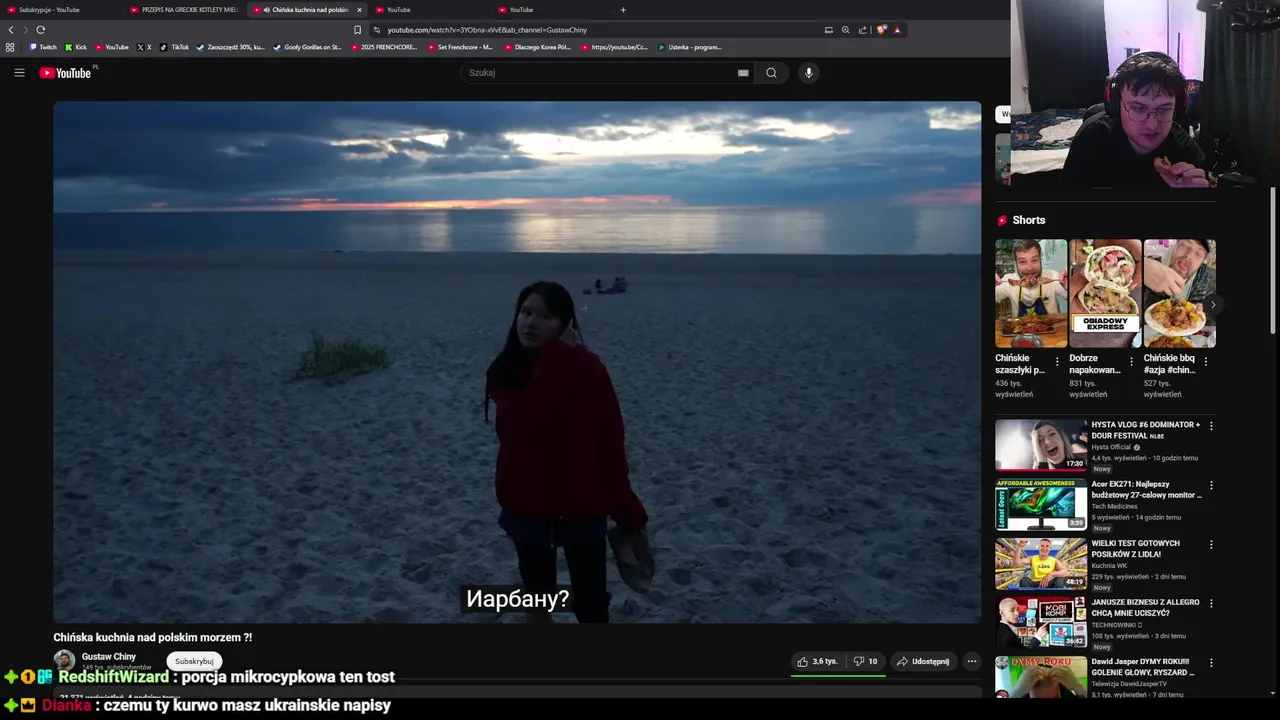Reload the page with refresh icon
Viewport: 1280px width, 720px height.
click(41, 30)
